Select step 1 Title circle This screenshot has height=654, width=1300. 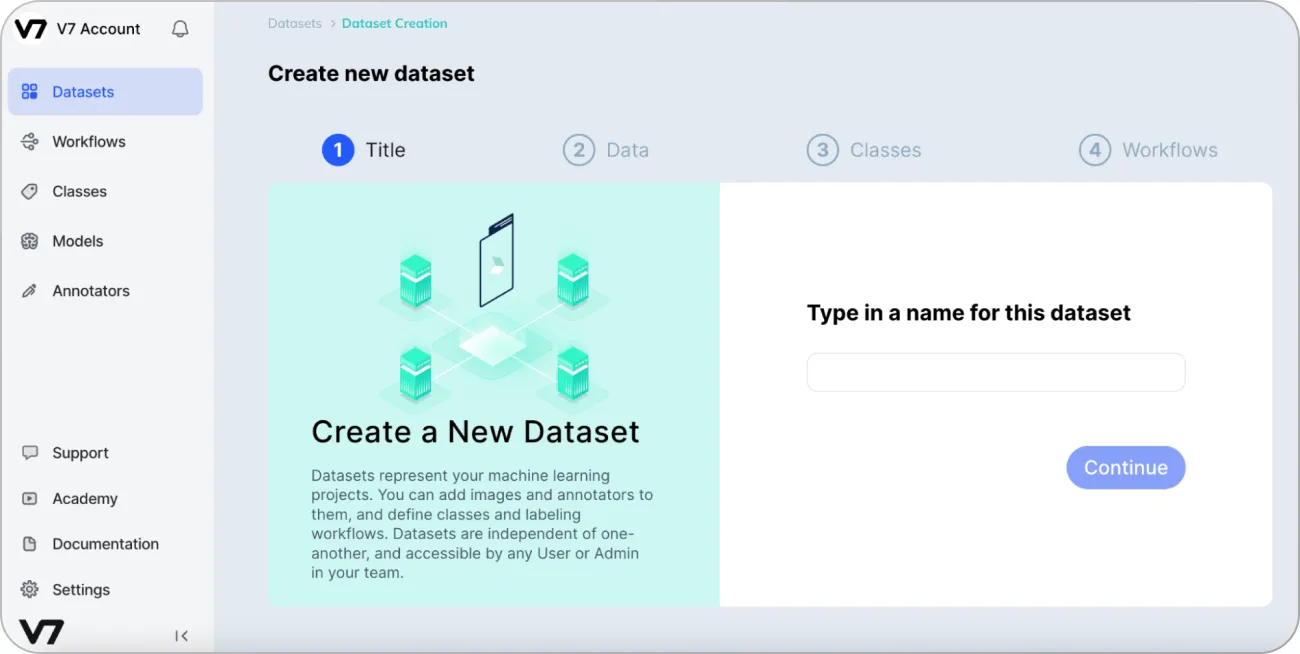click(x=337, y=149)
